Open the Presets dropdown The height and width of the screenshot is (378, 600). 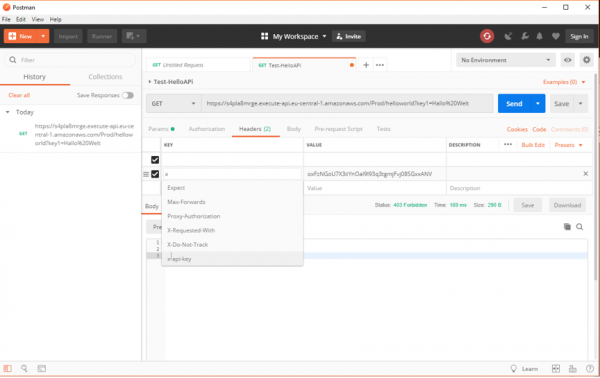point(568,145)
